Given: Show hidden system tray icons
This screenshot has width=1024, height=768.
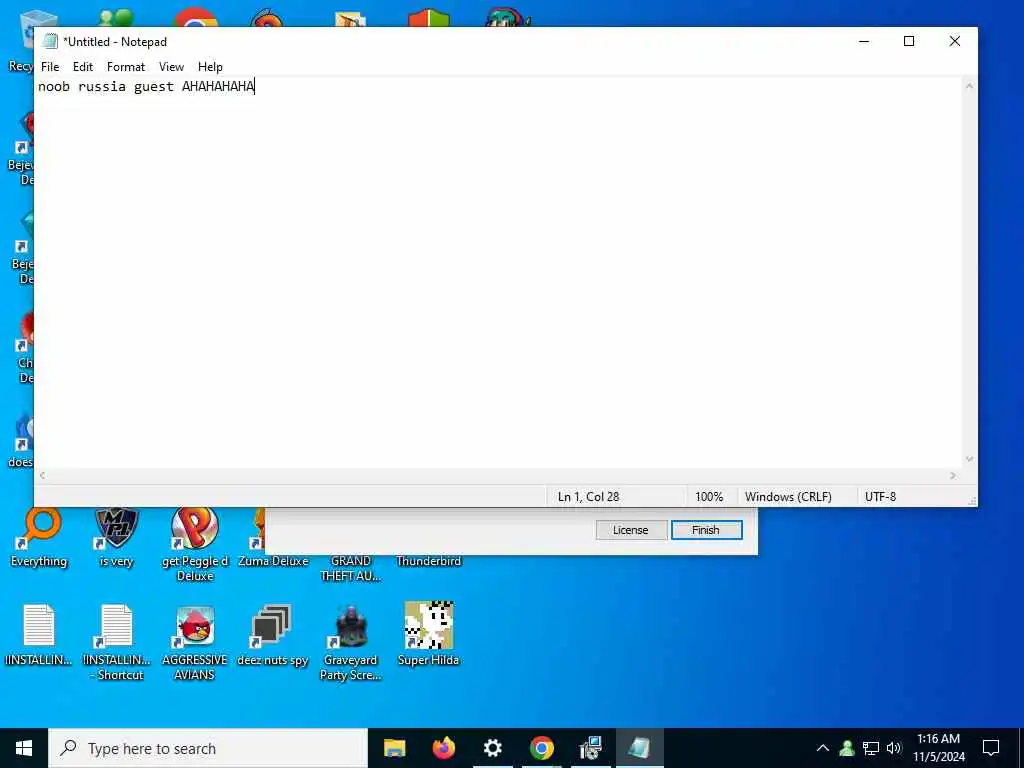Looking at the screenshot, I should point(823,748).
